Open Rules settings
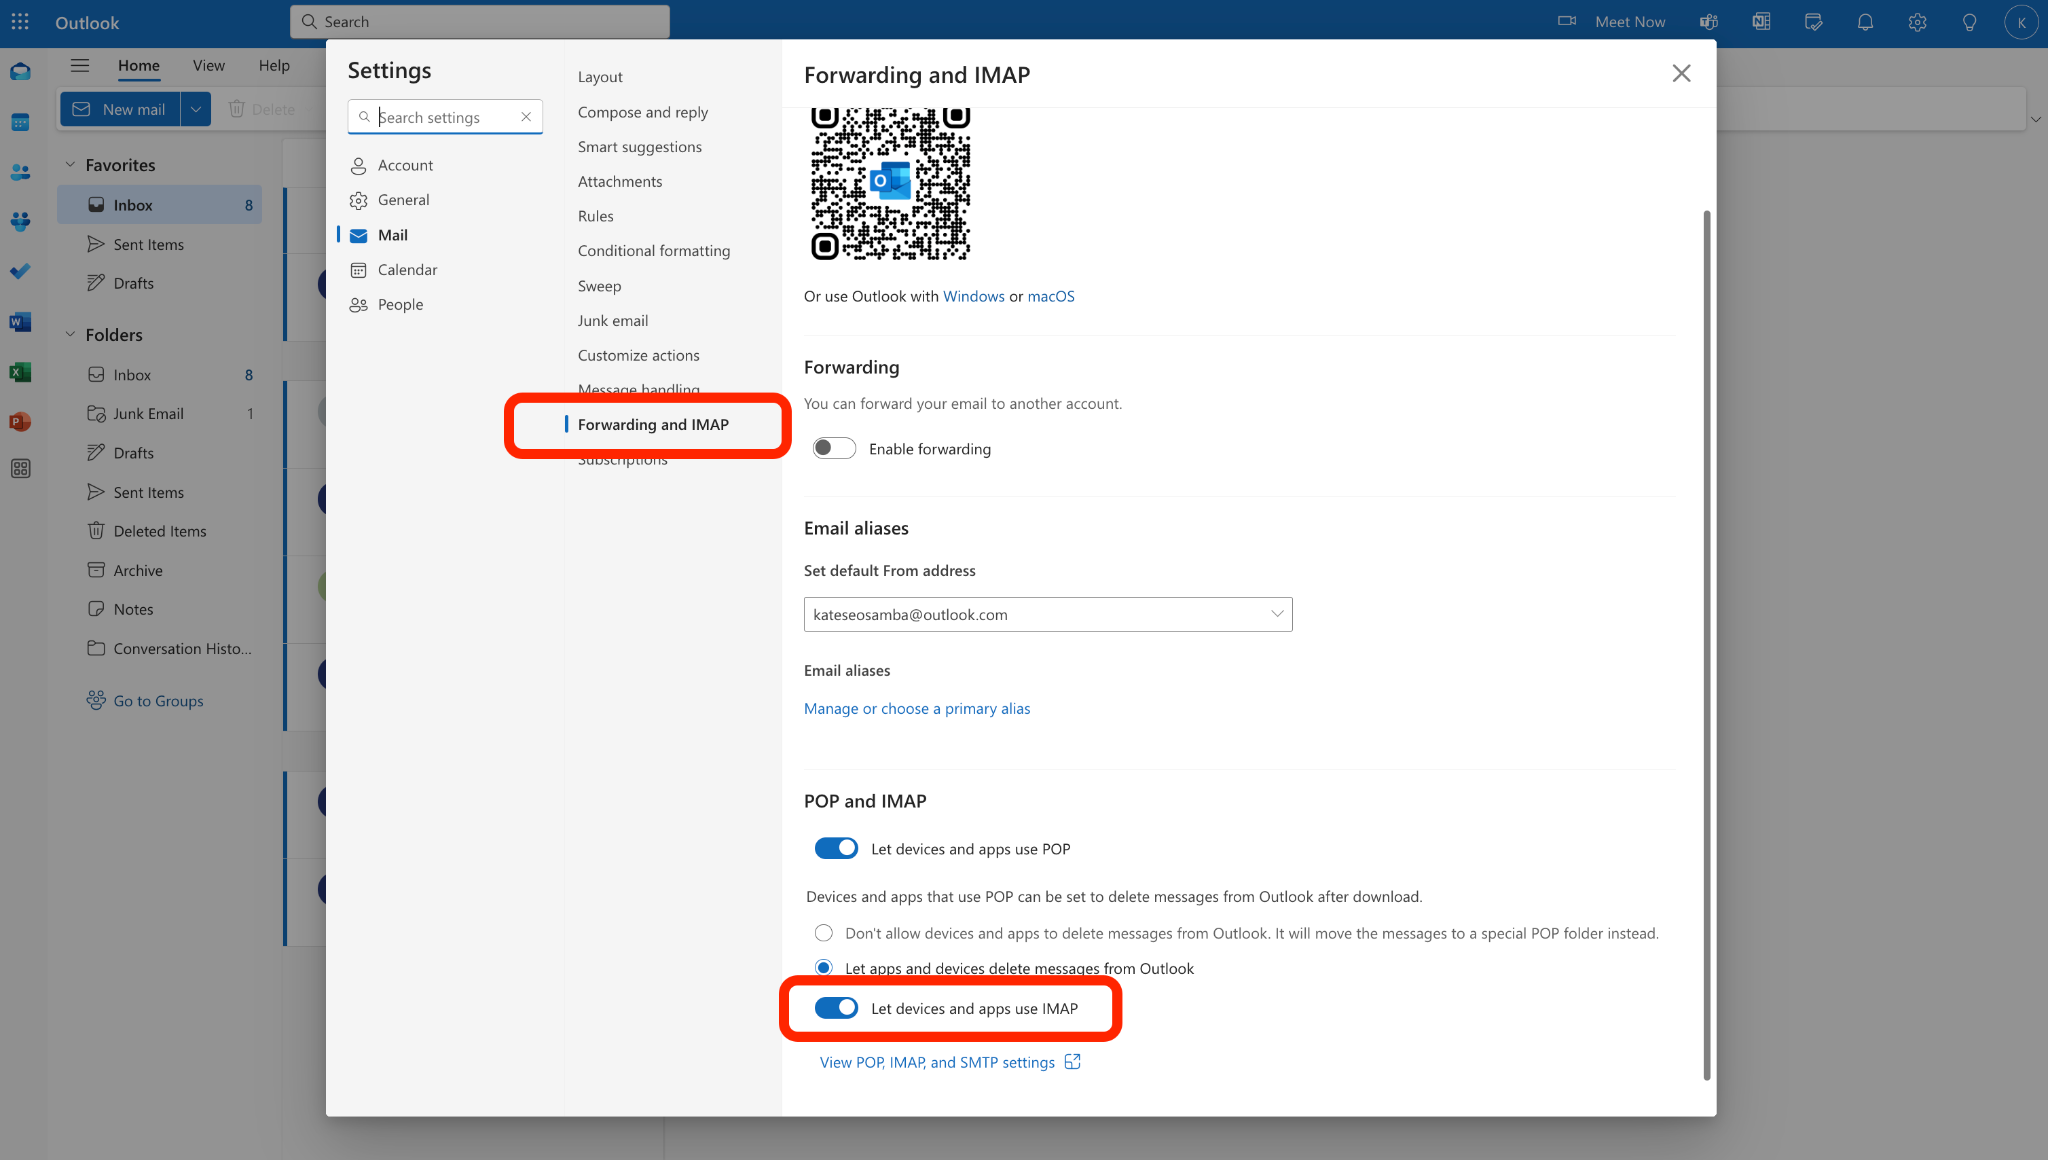Screen dimensions: 2048x1160 [x=596, y=216]
